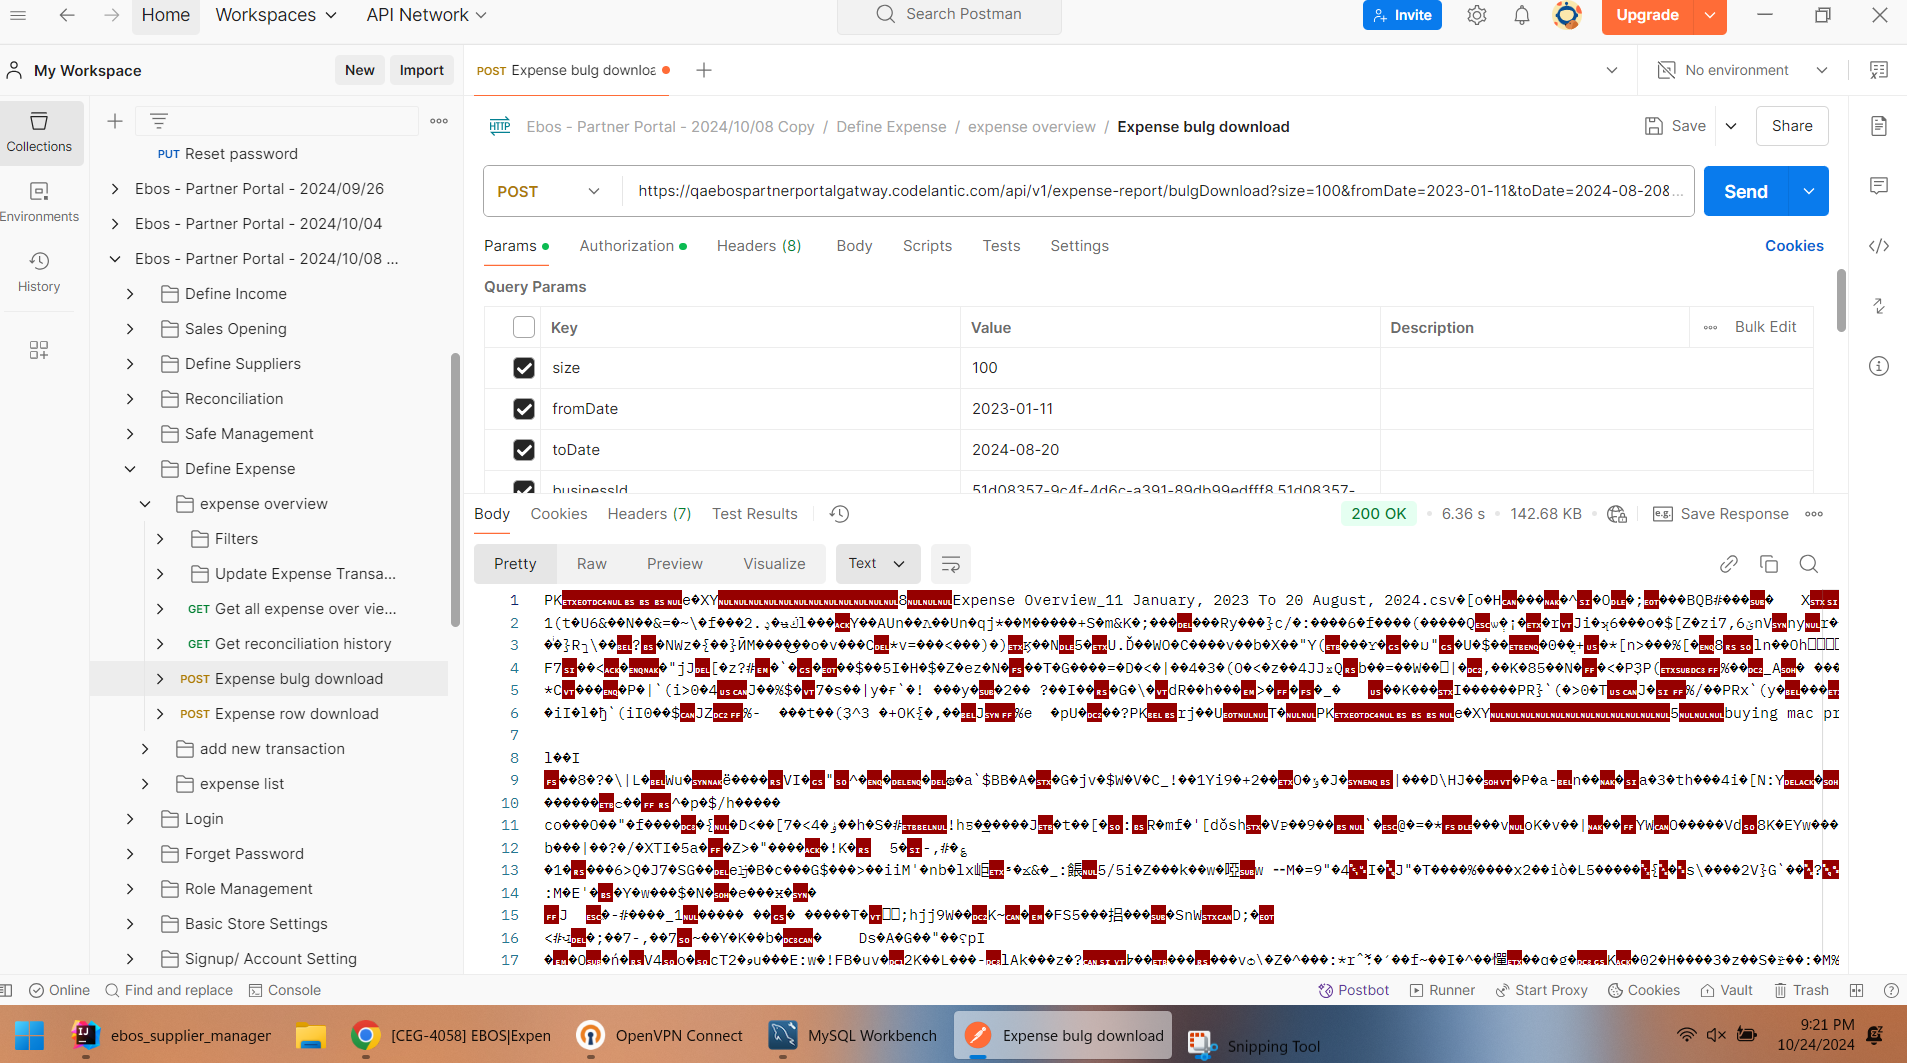This screenshot has width=1907, height=1063.
Task: Open response more options ellipsis
Action: (1814, 514)
